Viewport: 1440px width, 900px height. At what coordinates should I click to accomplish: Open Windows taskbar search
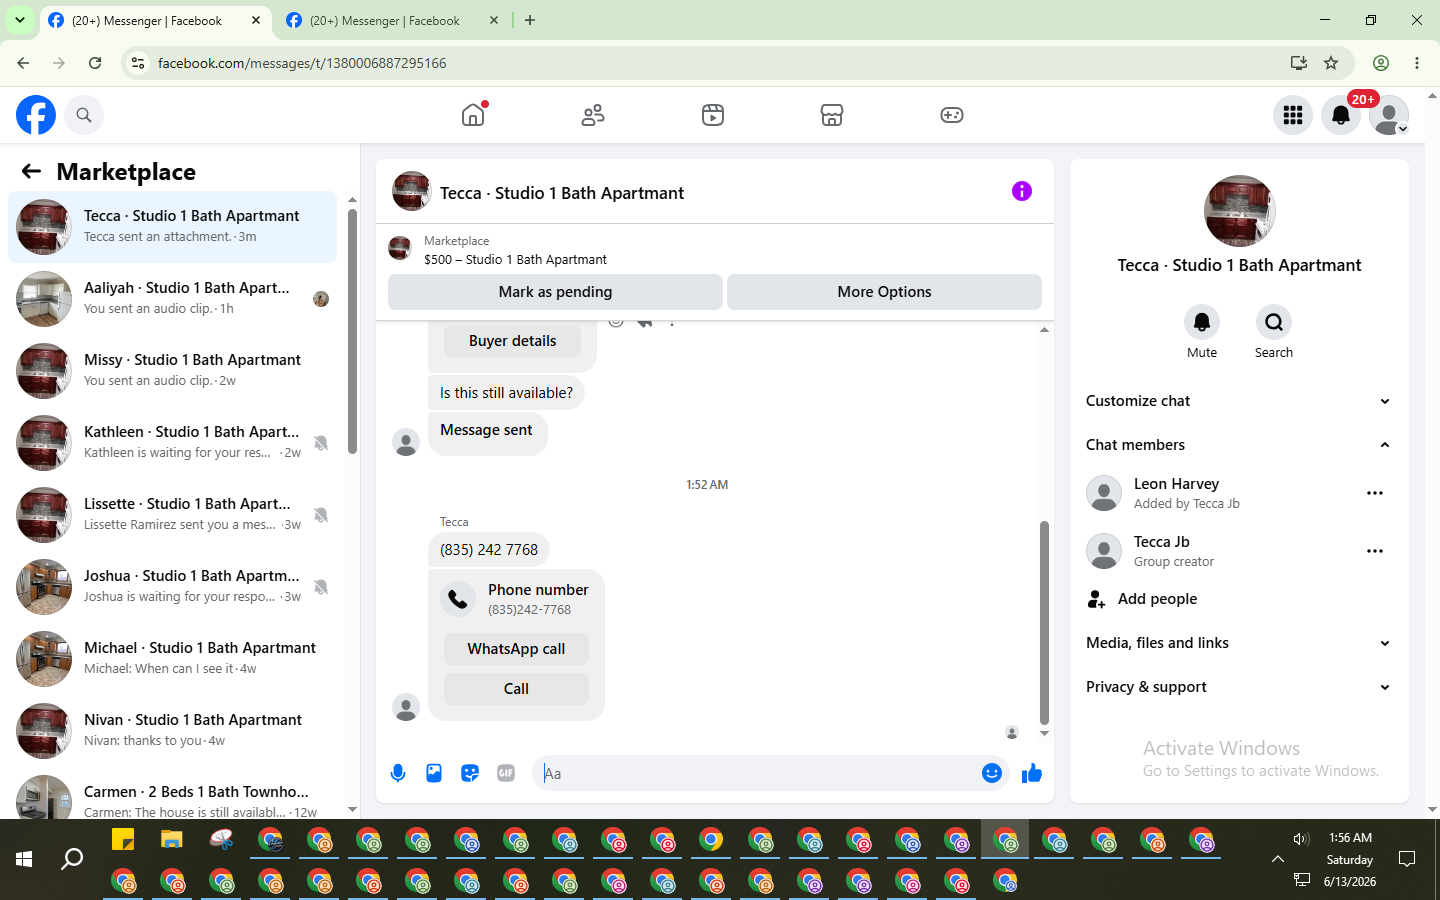[x=72, y=859]
